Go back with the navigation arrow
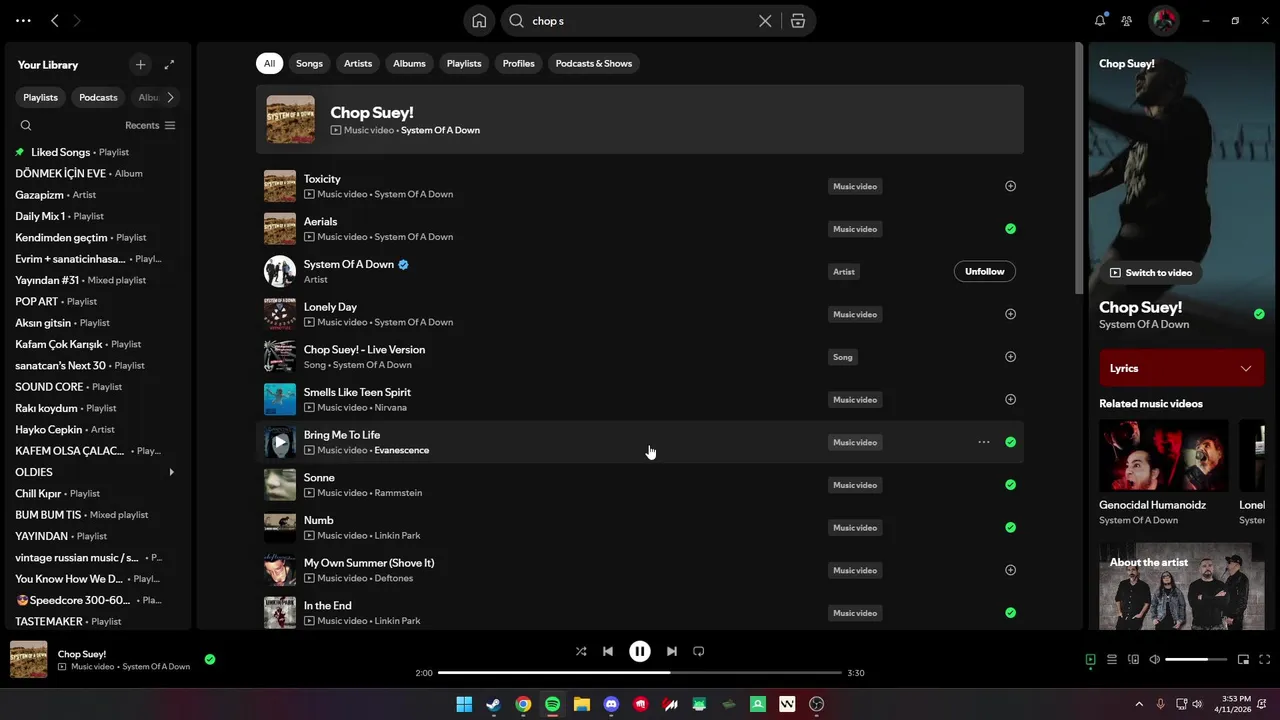The image size is (1280, 720). point(55,20)
